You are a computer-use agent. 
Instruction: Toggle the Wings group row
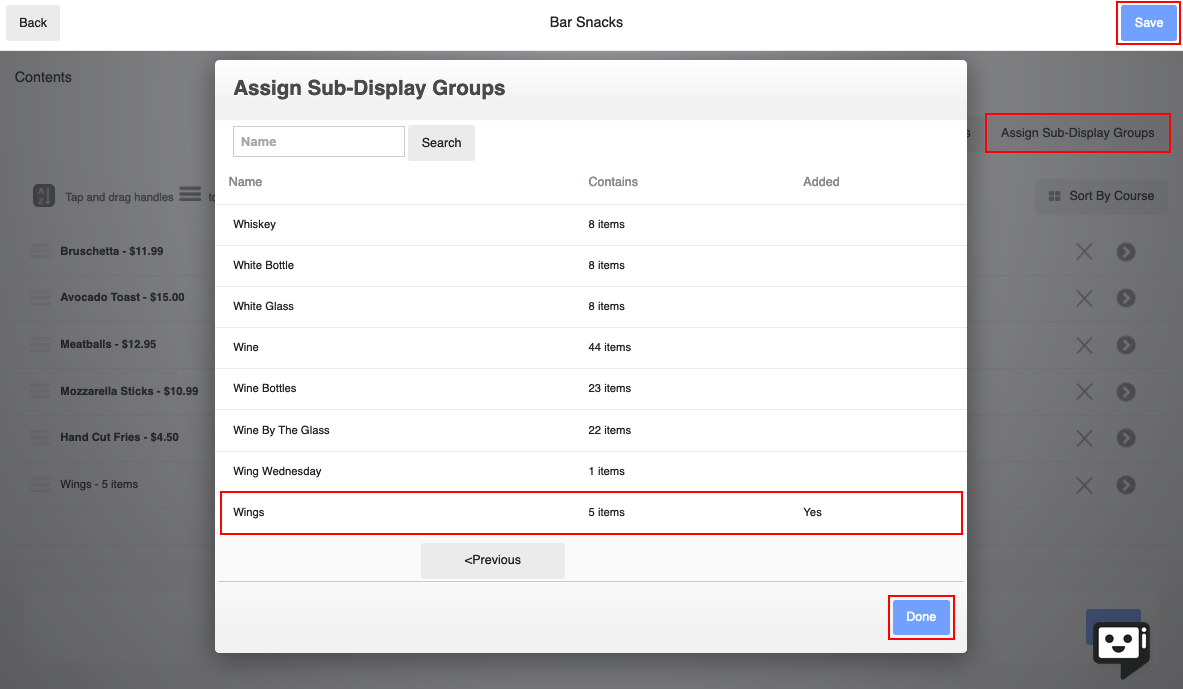coord(591,512)
